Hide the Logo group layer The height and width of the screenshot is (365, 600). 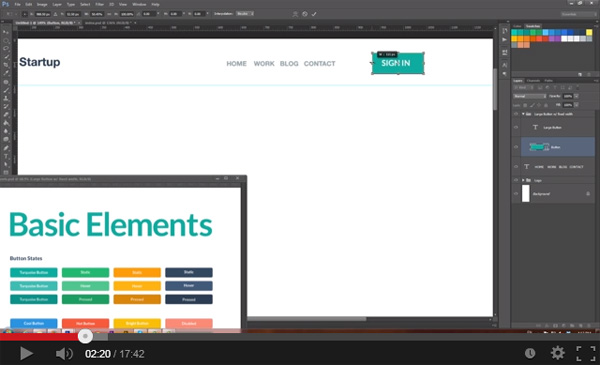point(516,180)
